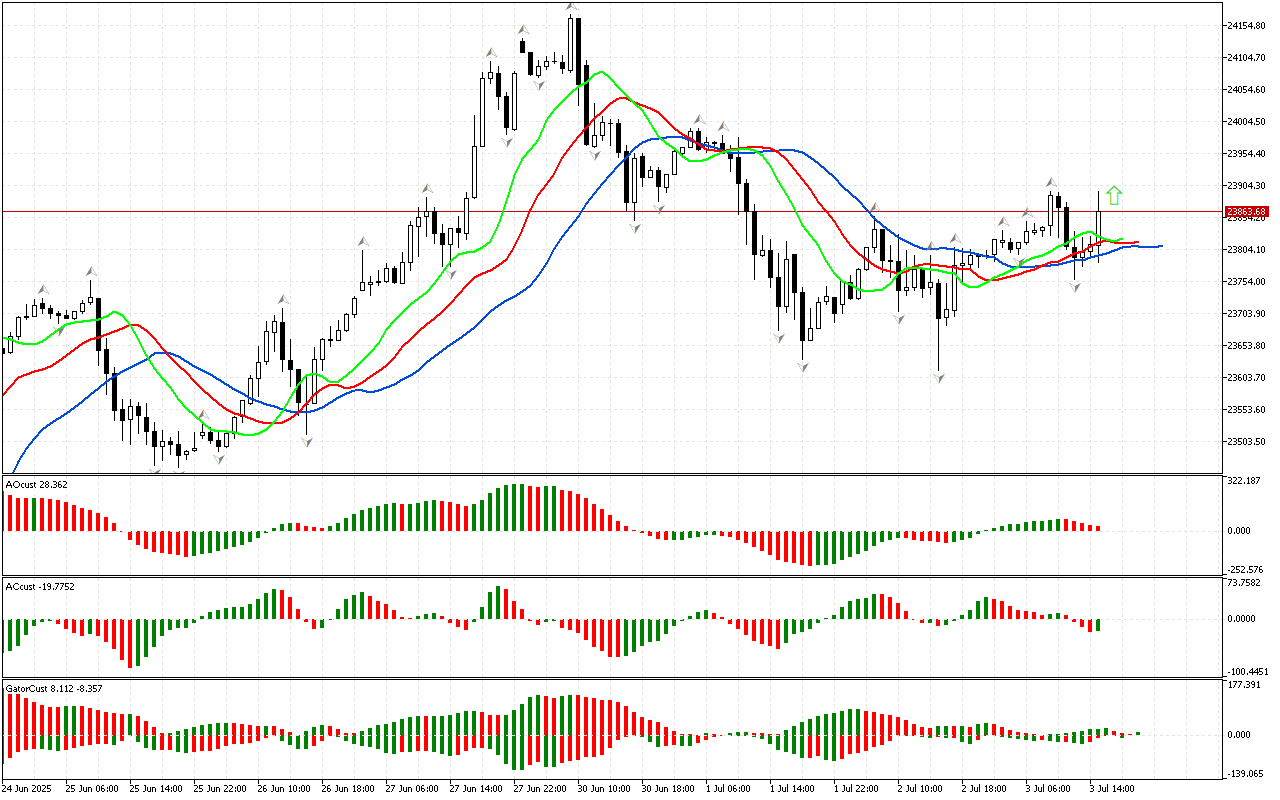Select the right end of the blue Alligator line
The width and height of the screenshot is (1280, 800).
click(1160, 246)
